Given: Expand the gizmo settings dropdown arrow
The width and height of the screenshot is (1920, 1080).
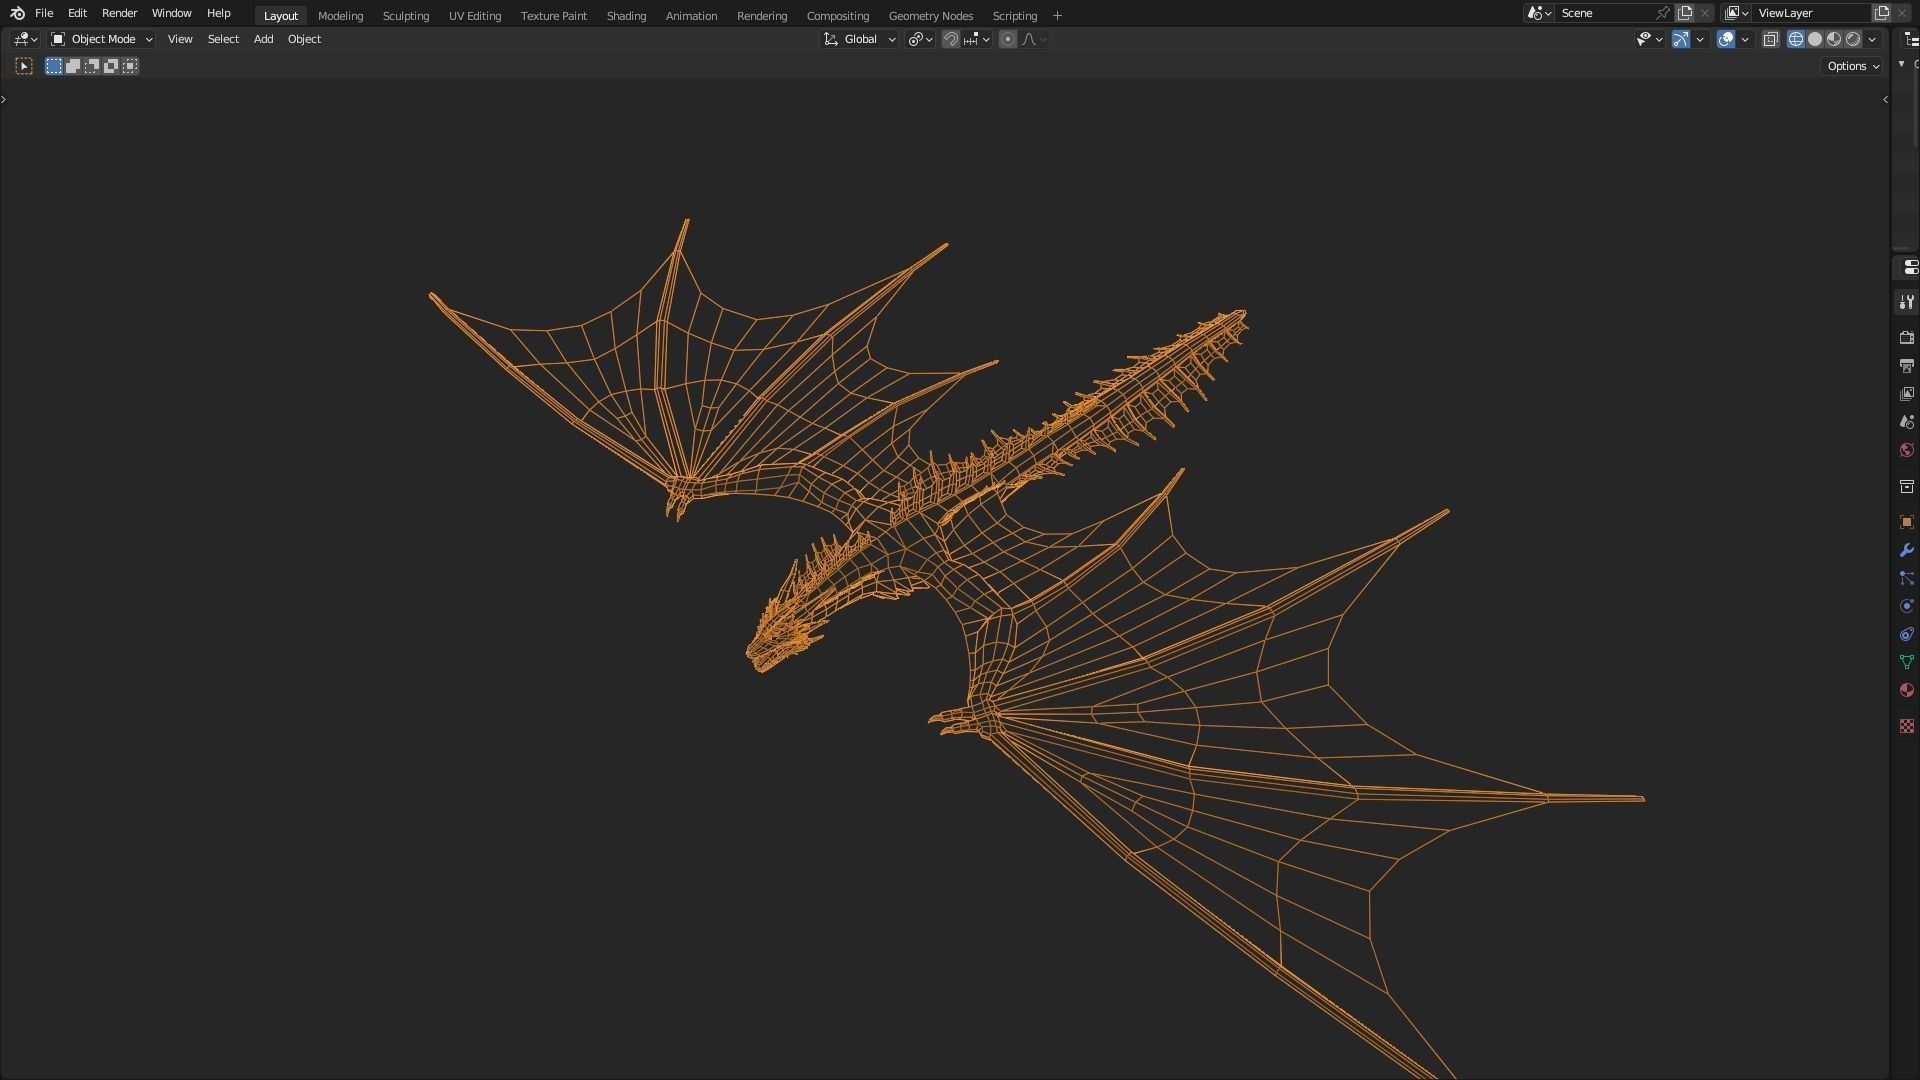Looking at the screenshot, I should click(x=1700, y=39).
